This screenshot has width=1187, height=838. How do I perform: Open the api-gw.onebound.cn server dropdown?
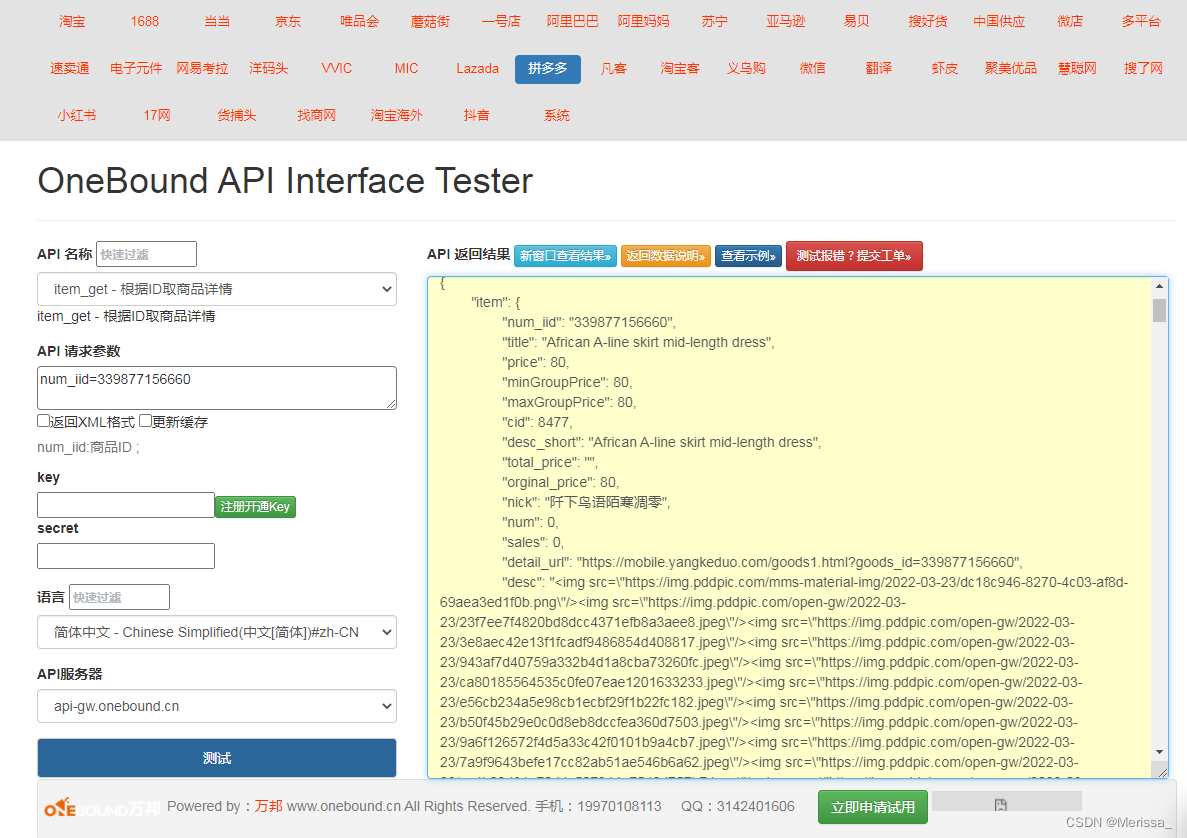pos(217,706)
